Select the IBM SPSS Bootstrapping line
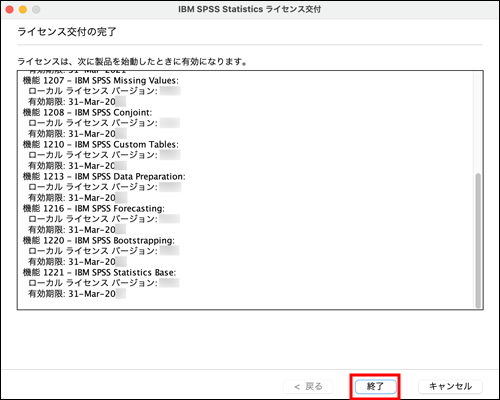The height and width of the screenshot is (400, 500). pyautogui.click(x=99, y=241)
